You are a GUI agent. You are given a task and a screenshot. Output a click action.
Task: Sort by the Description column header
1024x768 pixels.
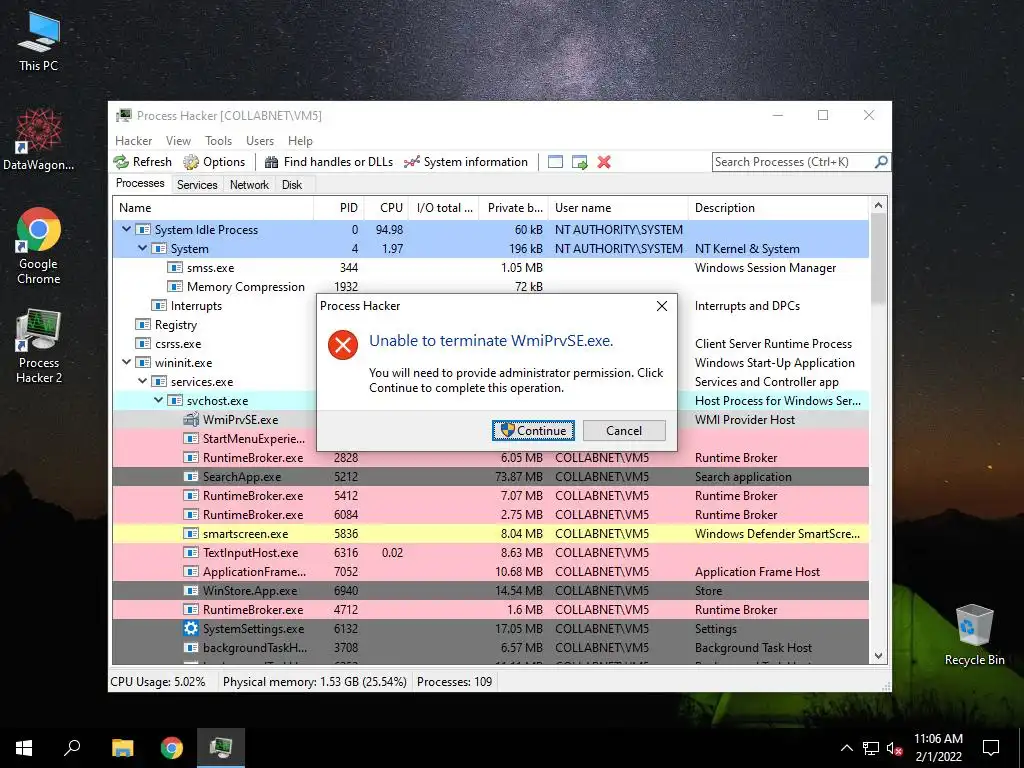(778, 208)
